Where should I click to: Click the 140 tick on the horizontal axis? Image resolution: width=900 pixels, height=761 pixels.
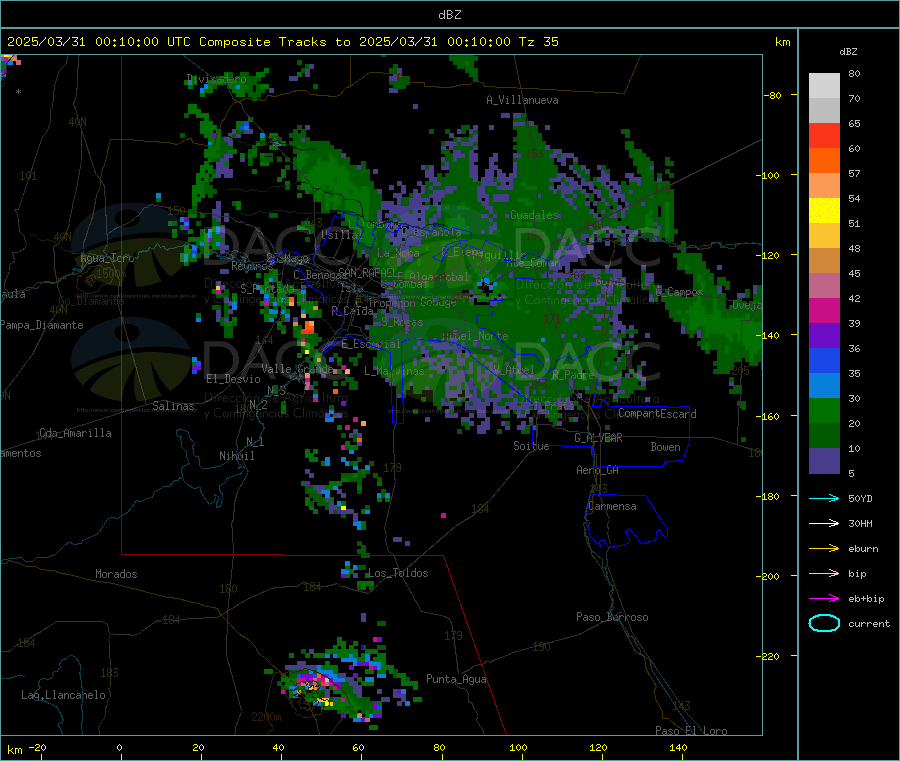click(678, 747)
